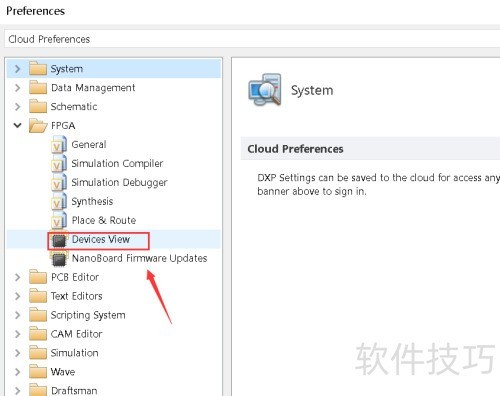Click the Preferences dialog title

[35, 11]
